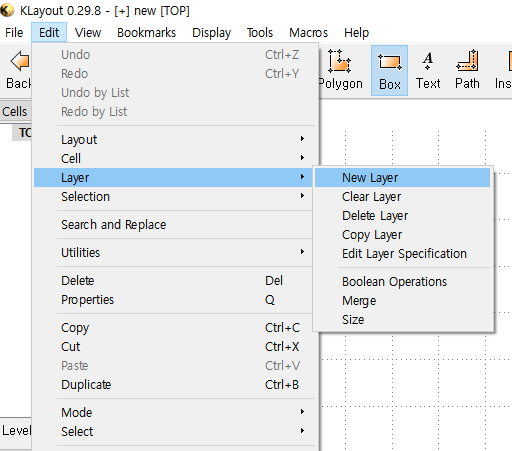Choose Duplicate in the Edit menu
512x451 pixels.
173,384
